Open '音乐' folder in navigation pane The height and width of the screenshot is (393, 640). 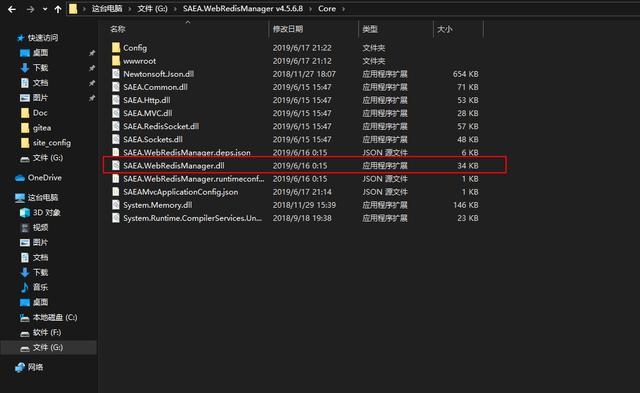pyautogui.click(x=40, y=287)
